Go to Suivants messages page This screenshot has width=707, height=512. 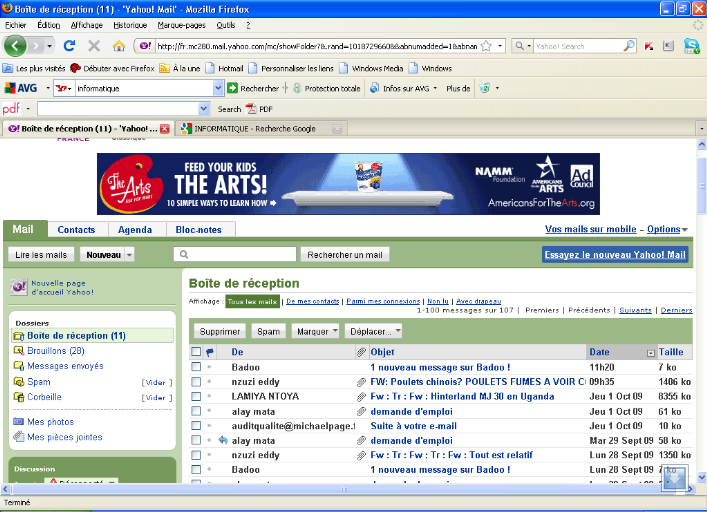[x=635, y=310]
